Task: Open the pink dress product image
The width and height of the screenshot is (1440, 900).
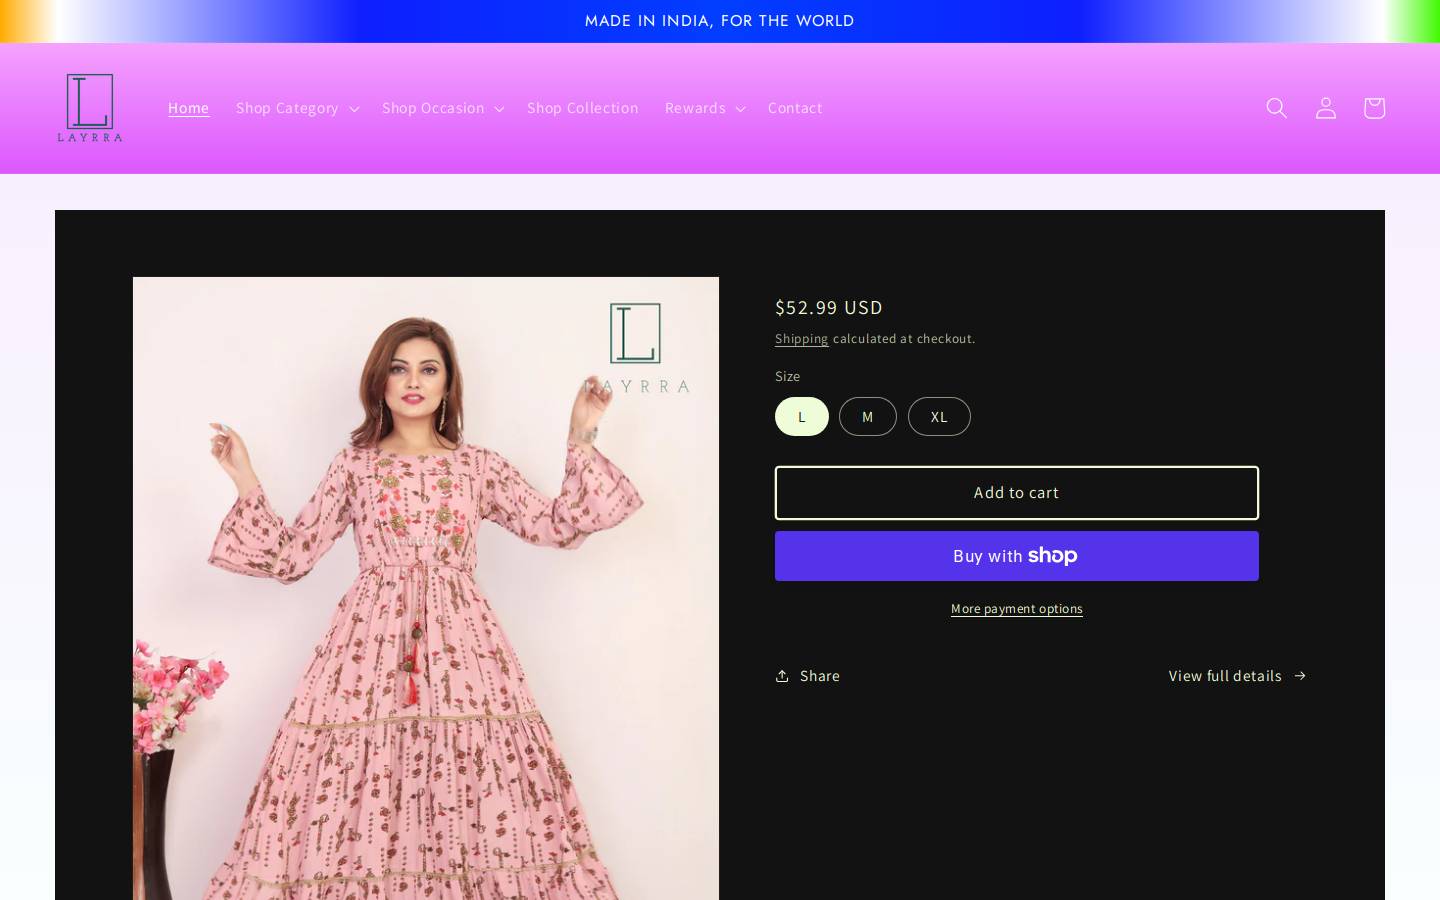Action: (x=426, y=588)
